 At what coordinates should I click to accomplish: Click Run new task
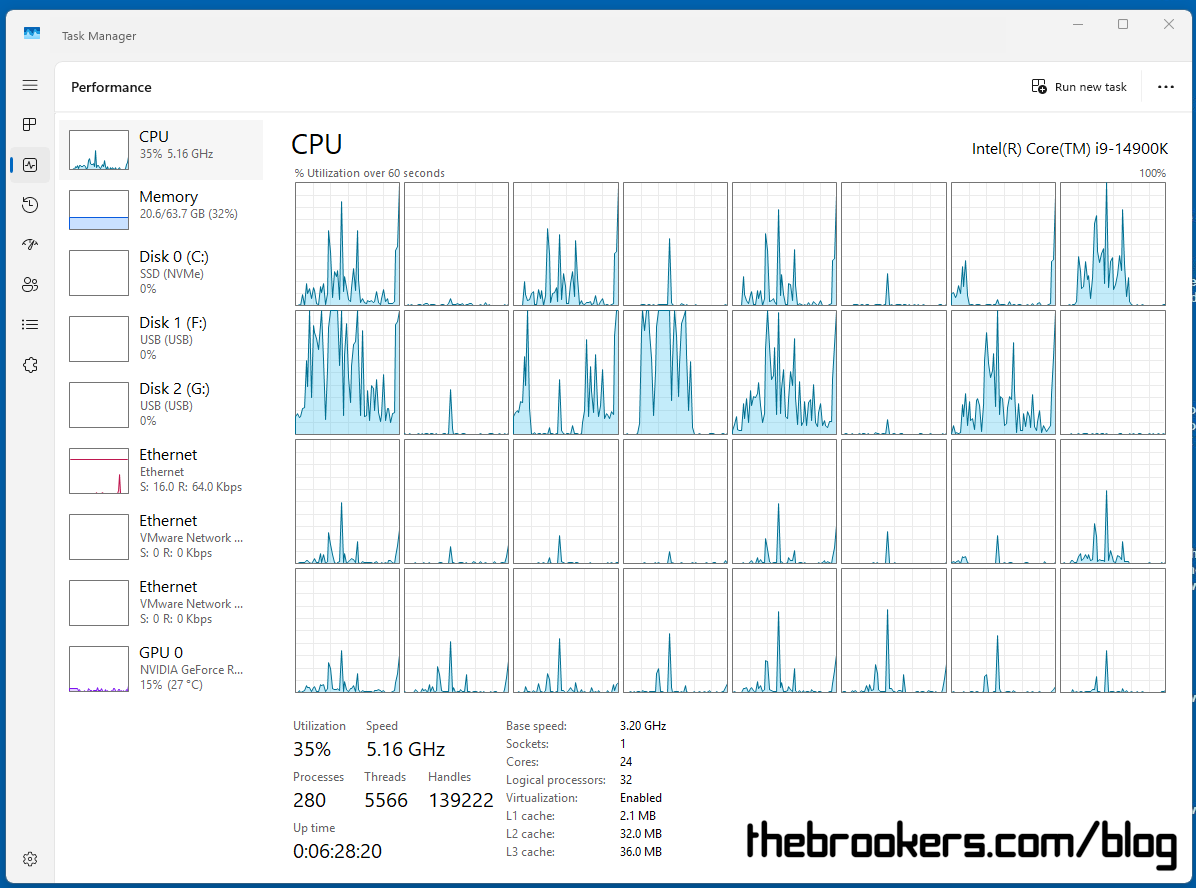pyautogui.click(x=1079, y=87)
